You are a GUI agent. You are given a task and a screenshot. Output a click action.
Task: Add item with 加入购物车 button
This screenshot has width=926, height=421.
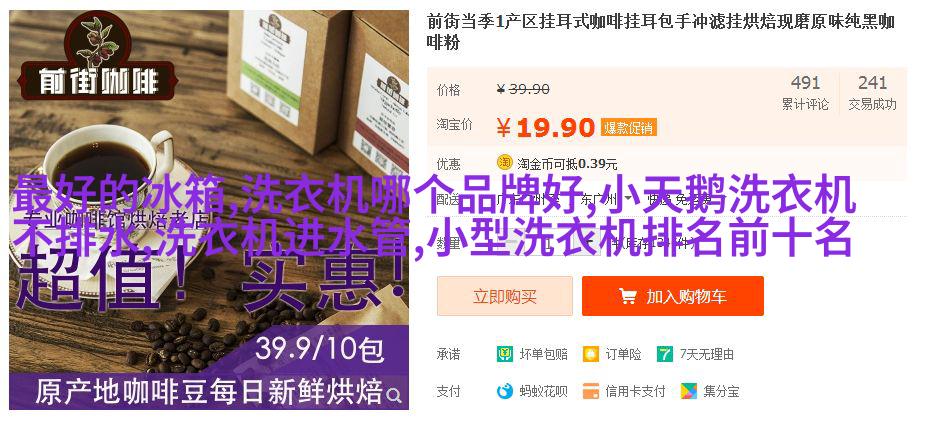[x=673, y=296]
